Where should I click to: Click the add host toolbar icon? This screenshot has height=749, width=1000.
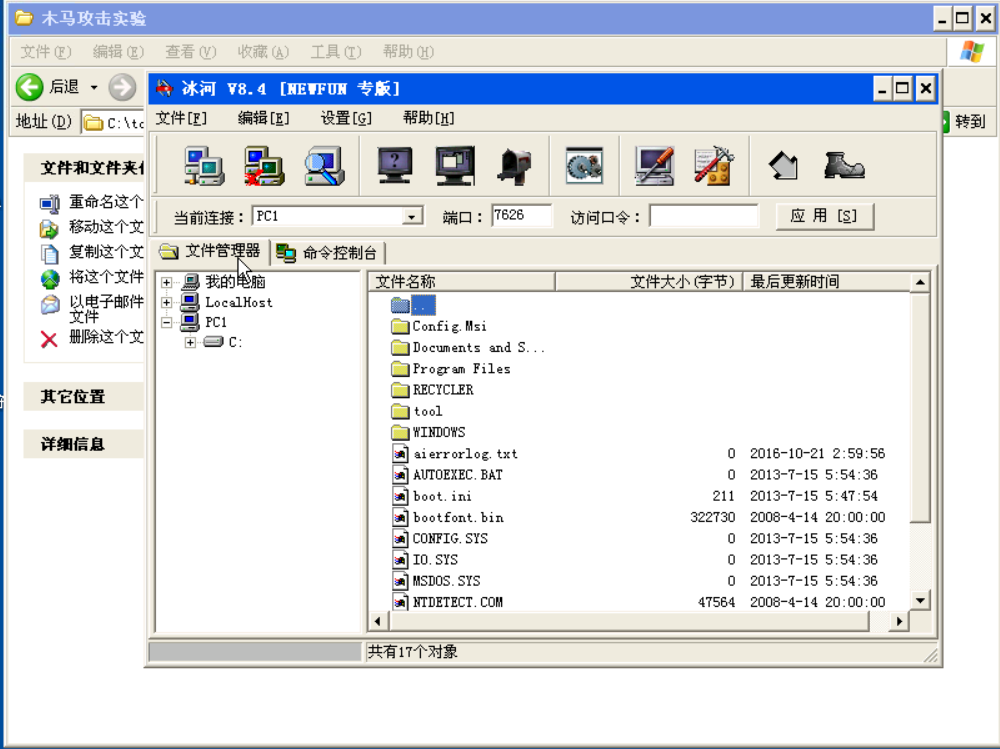(x=203, y=166)
